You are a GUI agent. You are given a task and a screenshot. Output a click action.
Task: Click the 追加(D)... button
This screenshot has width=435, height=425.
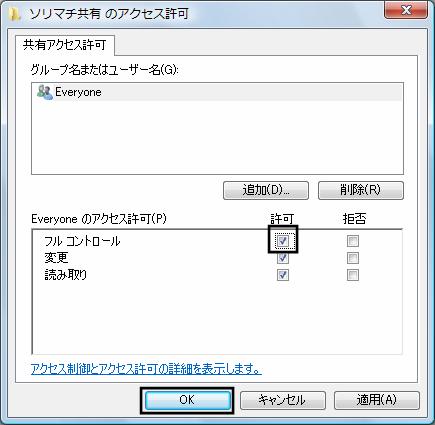[266, 190]
